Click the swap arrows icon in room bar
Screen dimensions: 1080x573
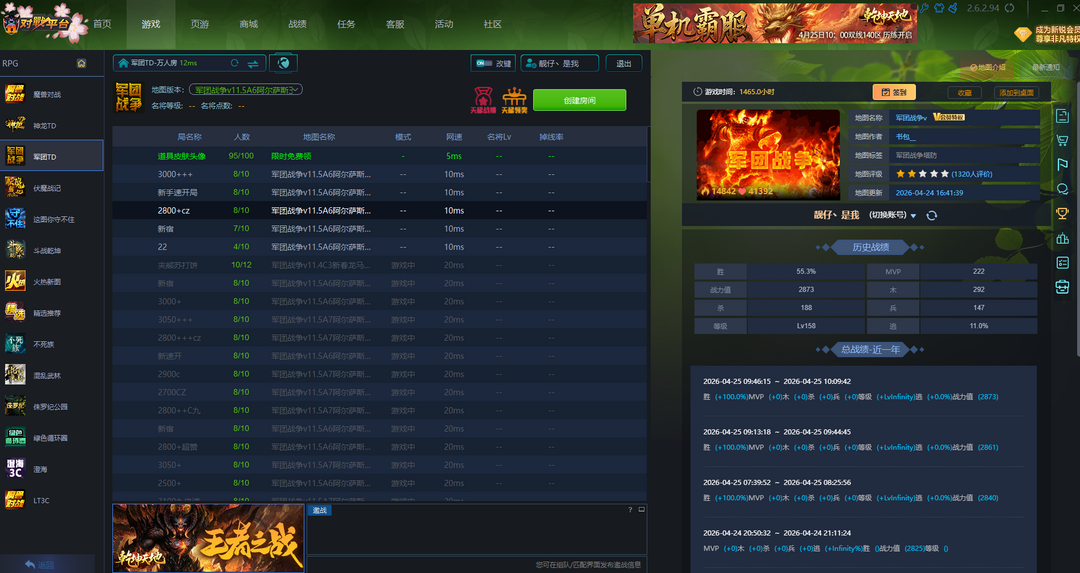[x=253, y=63]
